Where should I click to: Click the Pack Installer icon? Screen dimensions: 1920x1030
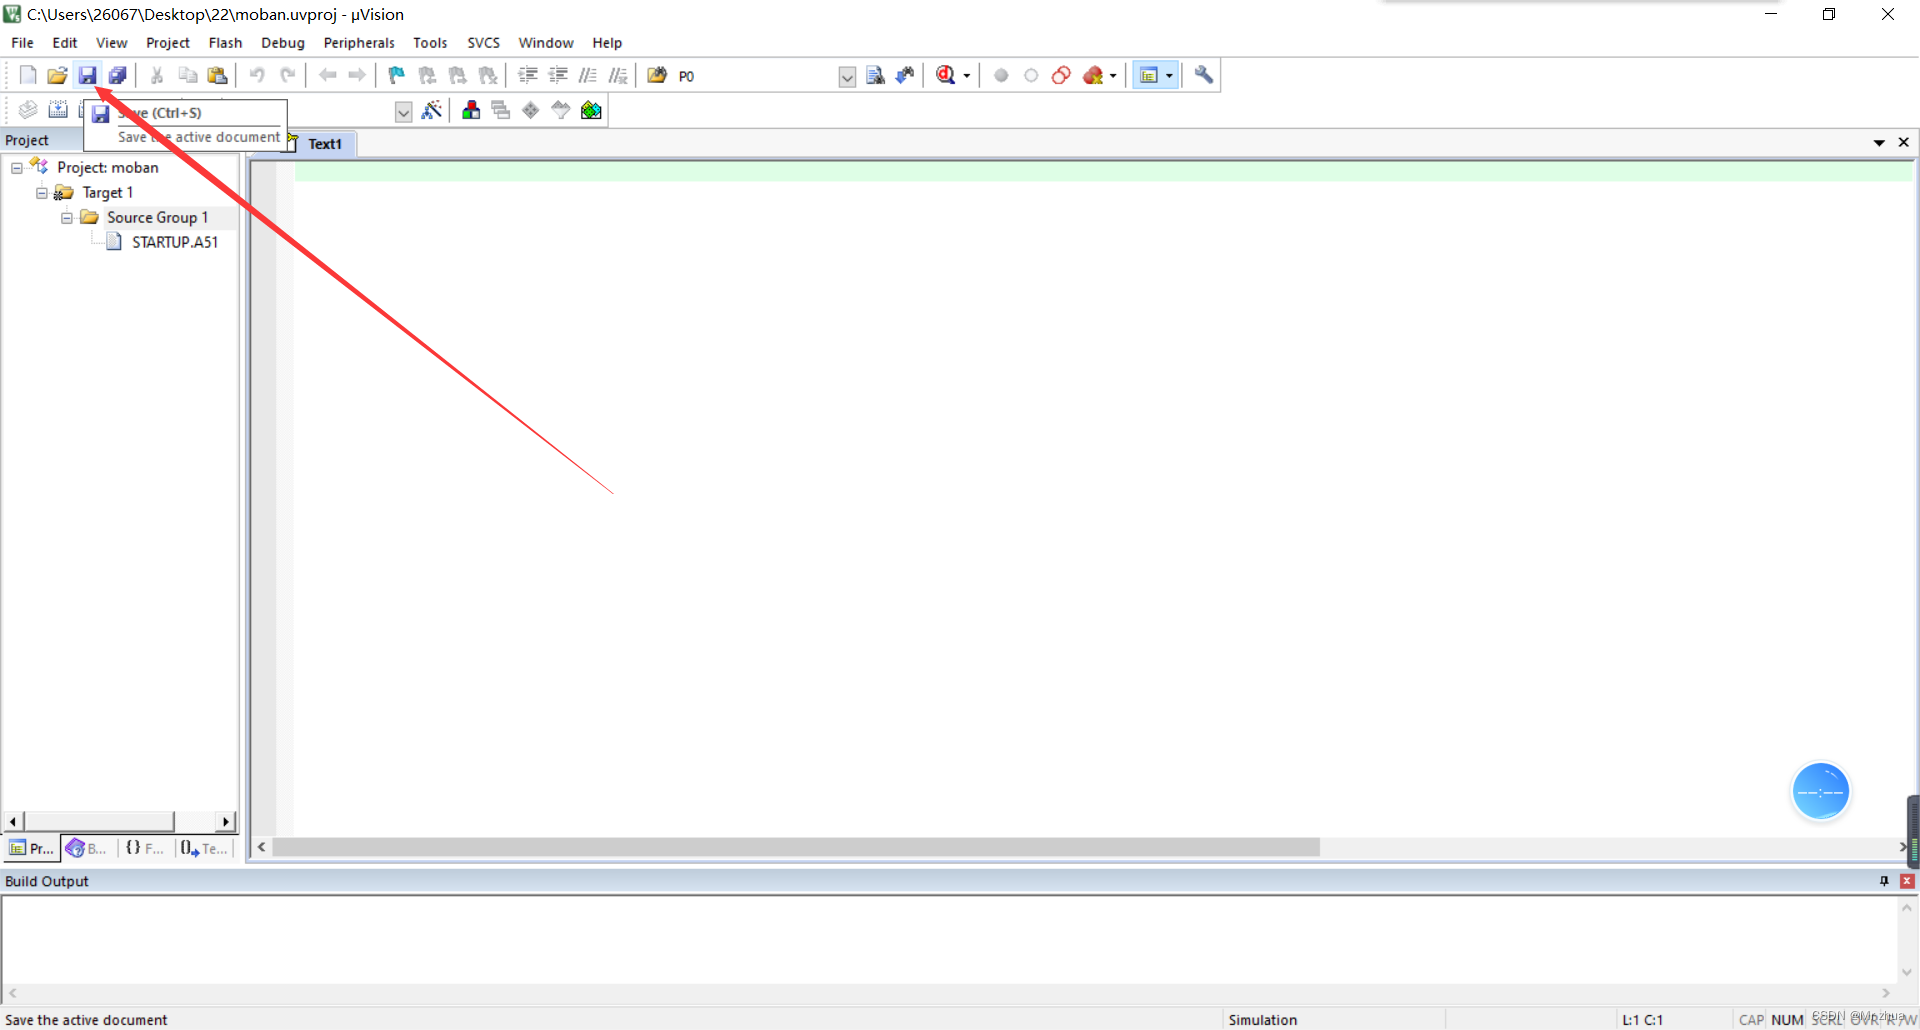(x=591, y=110)
